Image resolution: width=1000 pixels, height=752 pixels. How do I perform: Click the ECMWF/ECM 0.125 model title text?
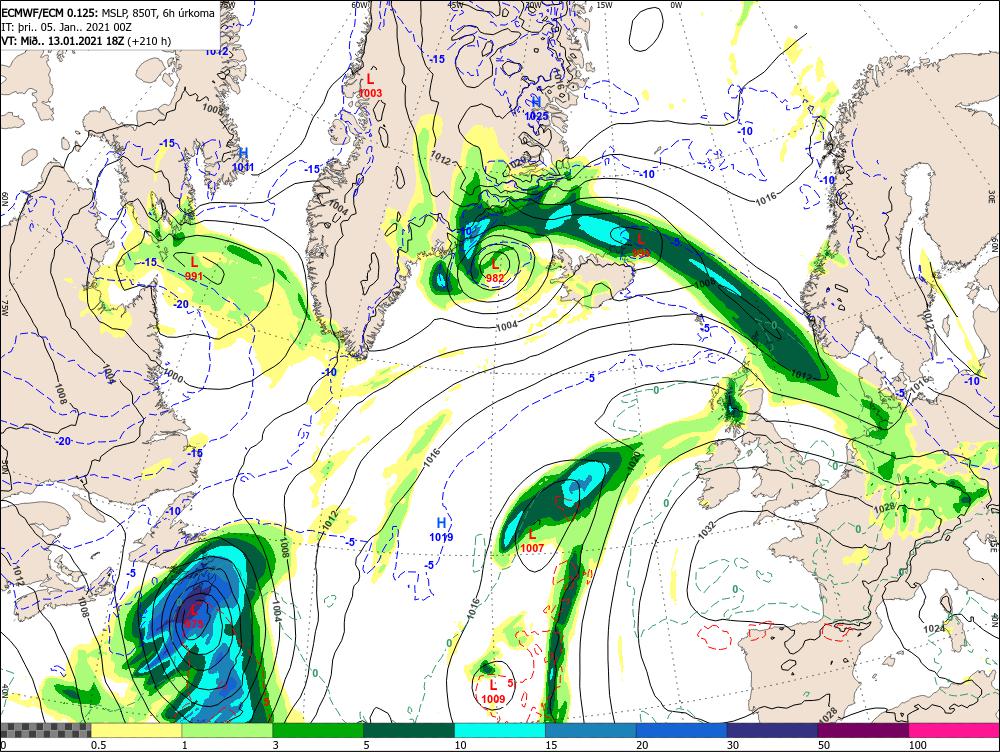click(x=50, y=13)
